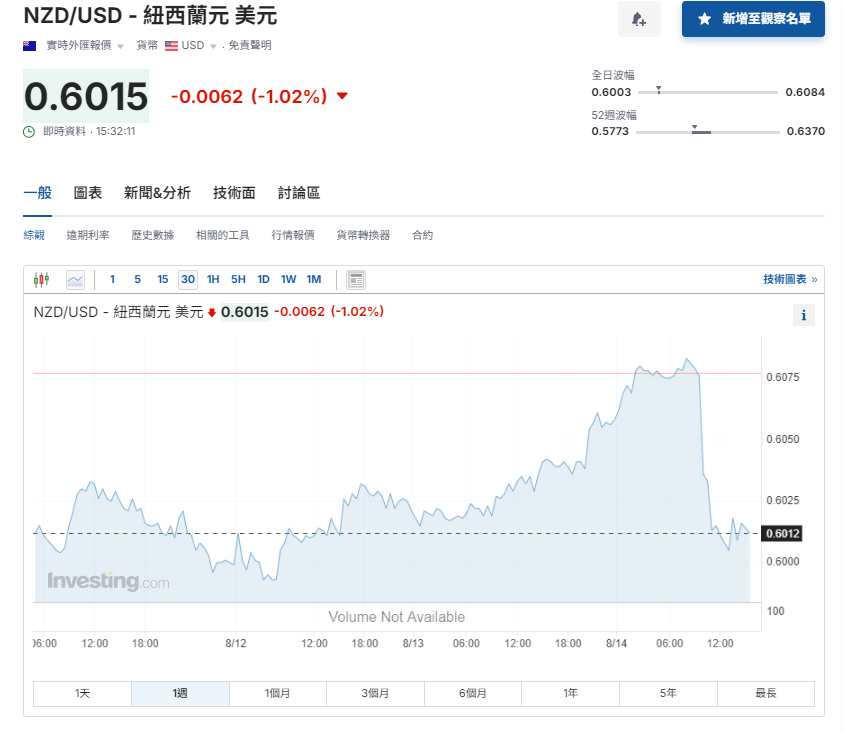Switch chart period to 1天
Viewport: 844px width, 734px height.
coord(82,693)
